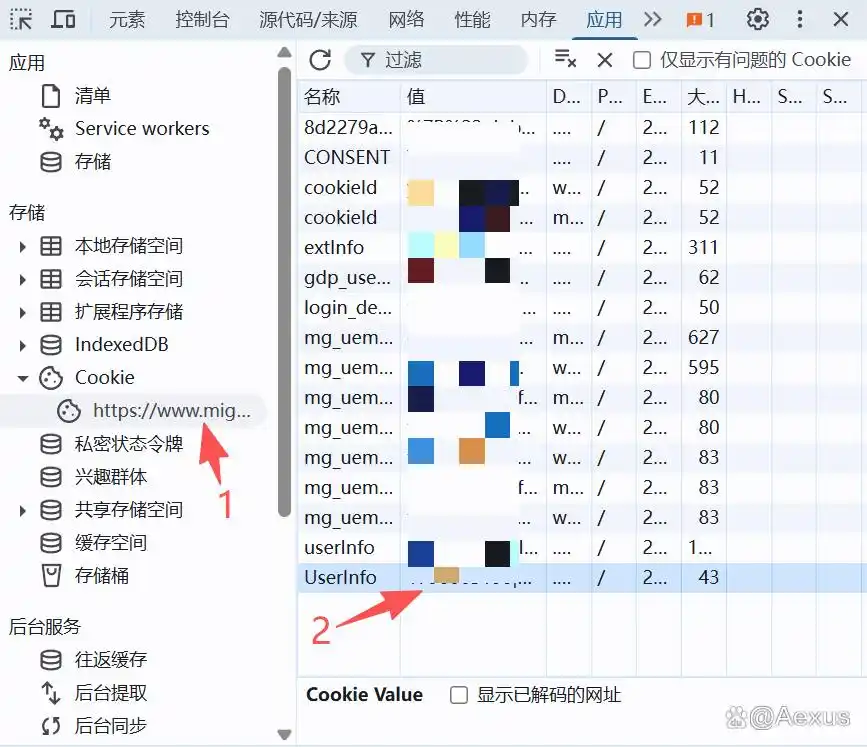Image resolution: width=867 pixels, height=747 pixels.
Task: Open the three-dot DevTools menu
Action: pyautogui.click(x=799, y=20)
